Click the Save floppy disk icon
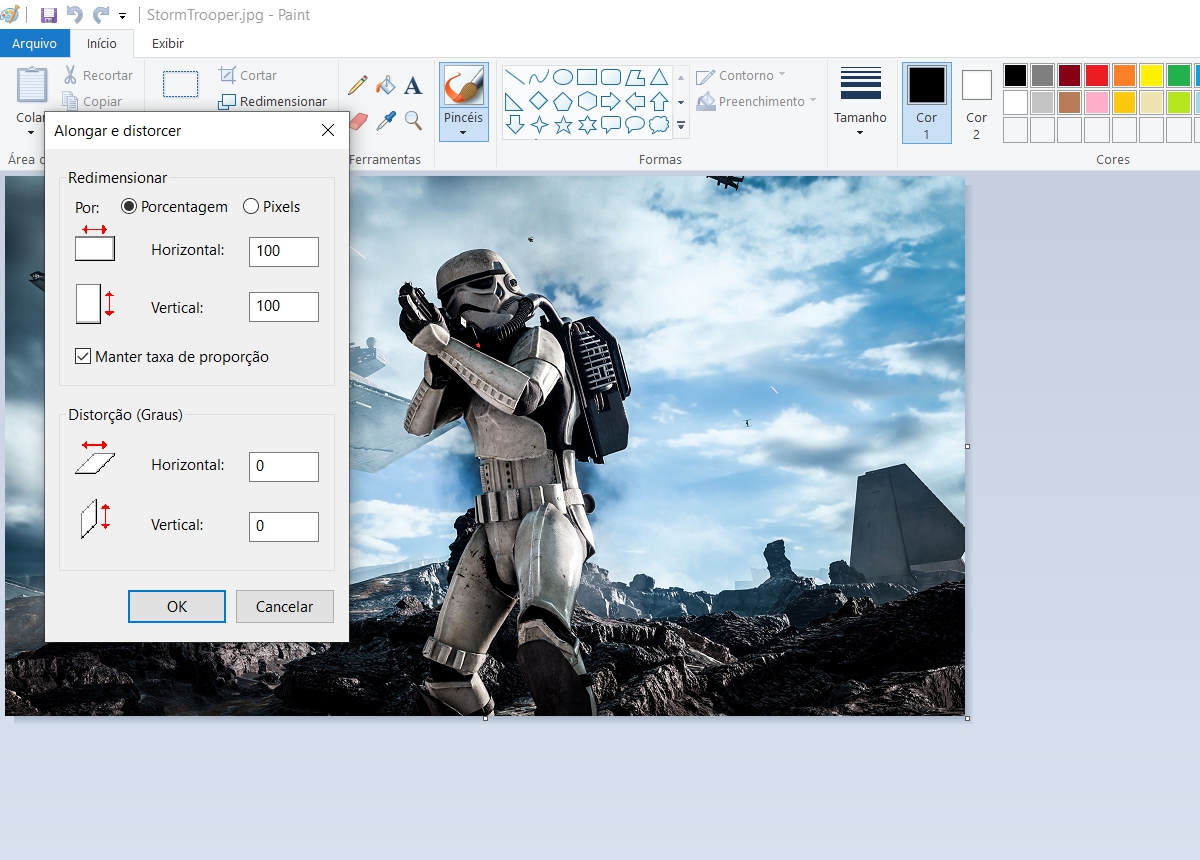 (x=48, y=15)
